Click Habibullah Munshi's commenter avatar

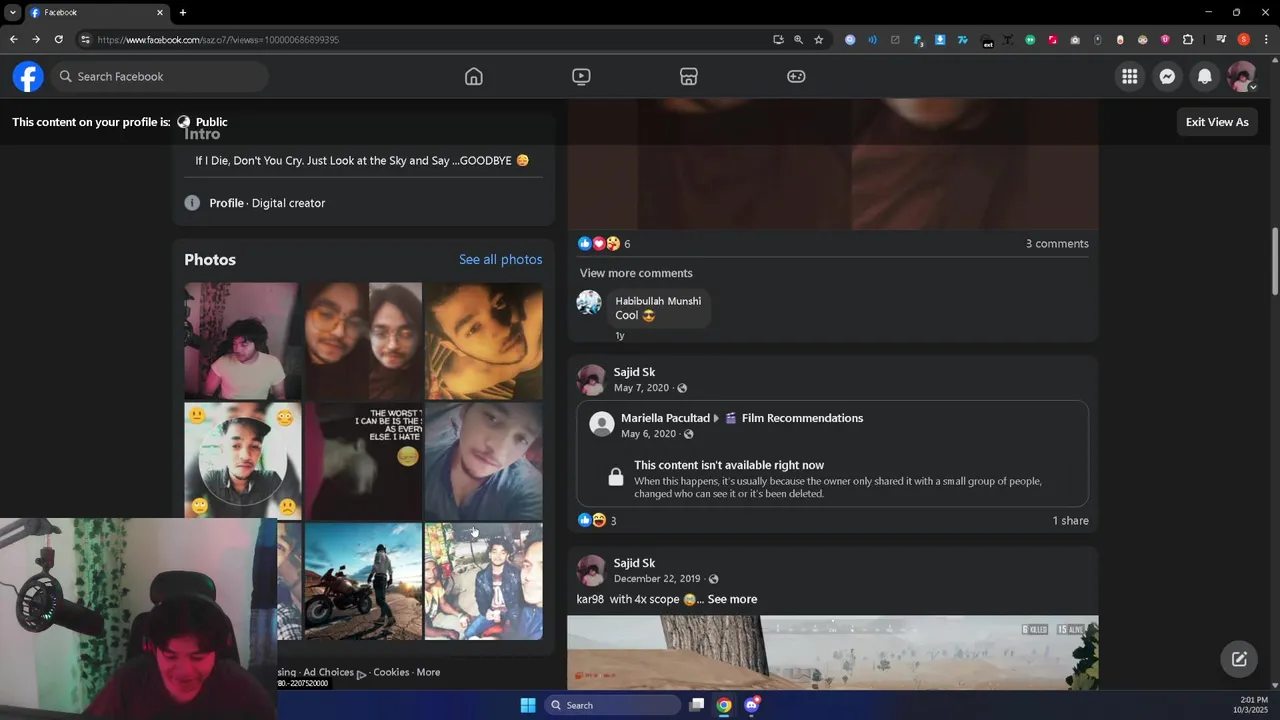coord(589,303)
